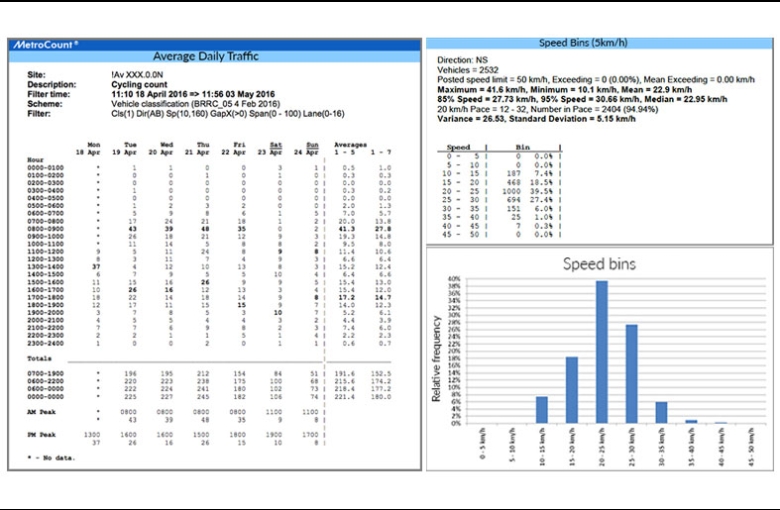Select the '0700-1900' totals row label
780x510 pixels.
click(45, 374)
